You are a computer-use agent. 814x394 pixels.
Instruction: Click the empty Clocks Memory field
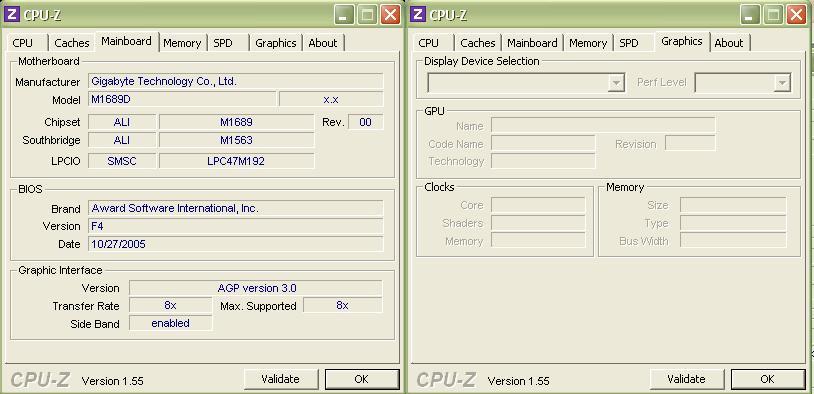pos(538,241)
